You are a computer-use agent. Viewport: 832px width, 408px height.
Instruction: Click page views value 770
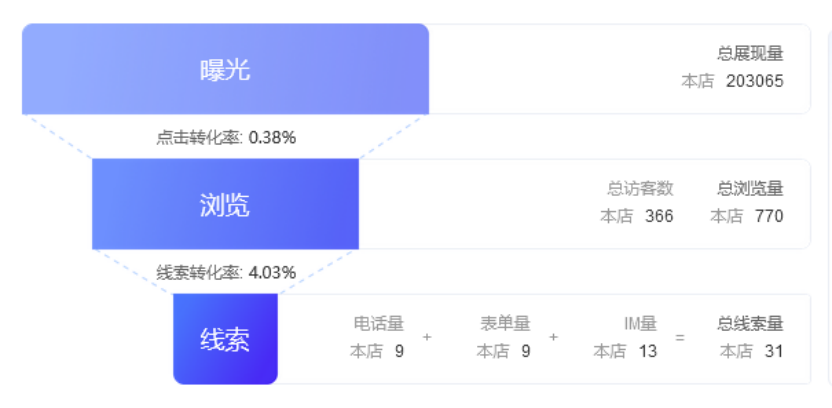coord(769,216)
